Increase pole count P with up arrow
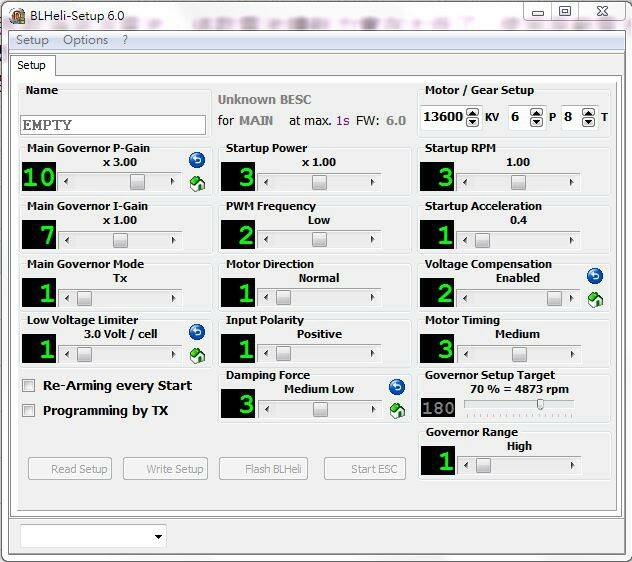Screen dimensions: 632x562 pyautogui.click(x=536, y=112)
